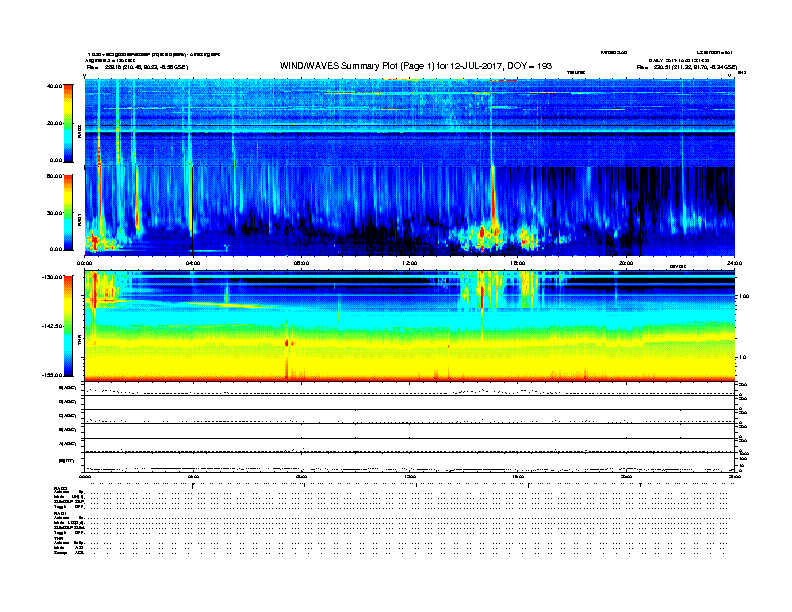Click the 04:00 time tick under RAD1 spectrogram

[x=193, y=263]
